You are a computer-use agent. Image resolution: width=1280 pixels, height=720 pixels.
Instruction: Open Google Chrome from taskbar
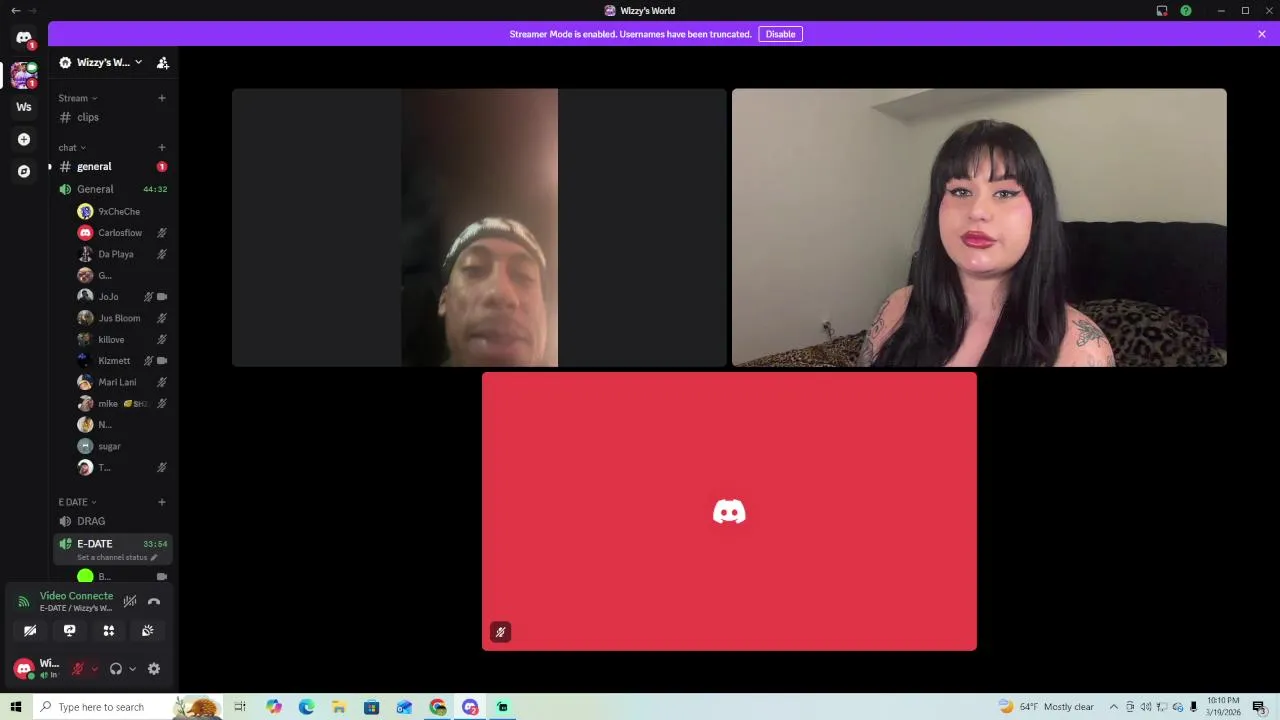(x=437, y=707)
